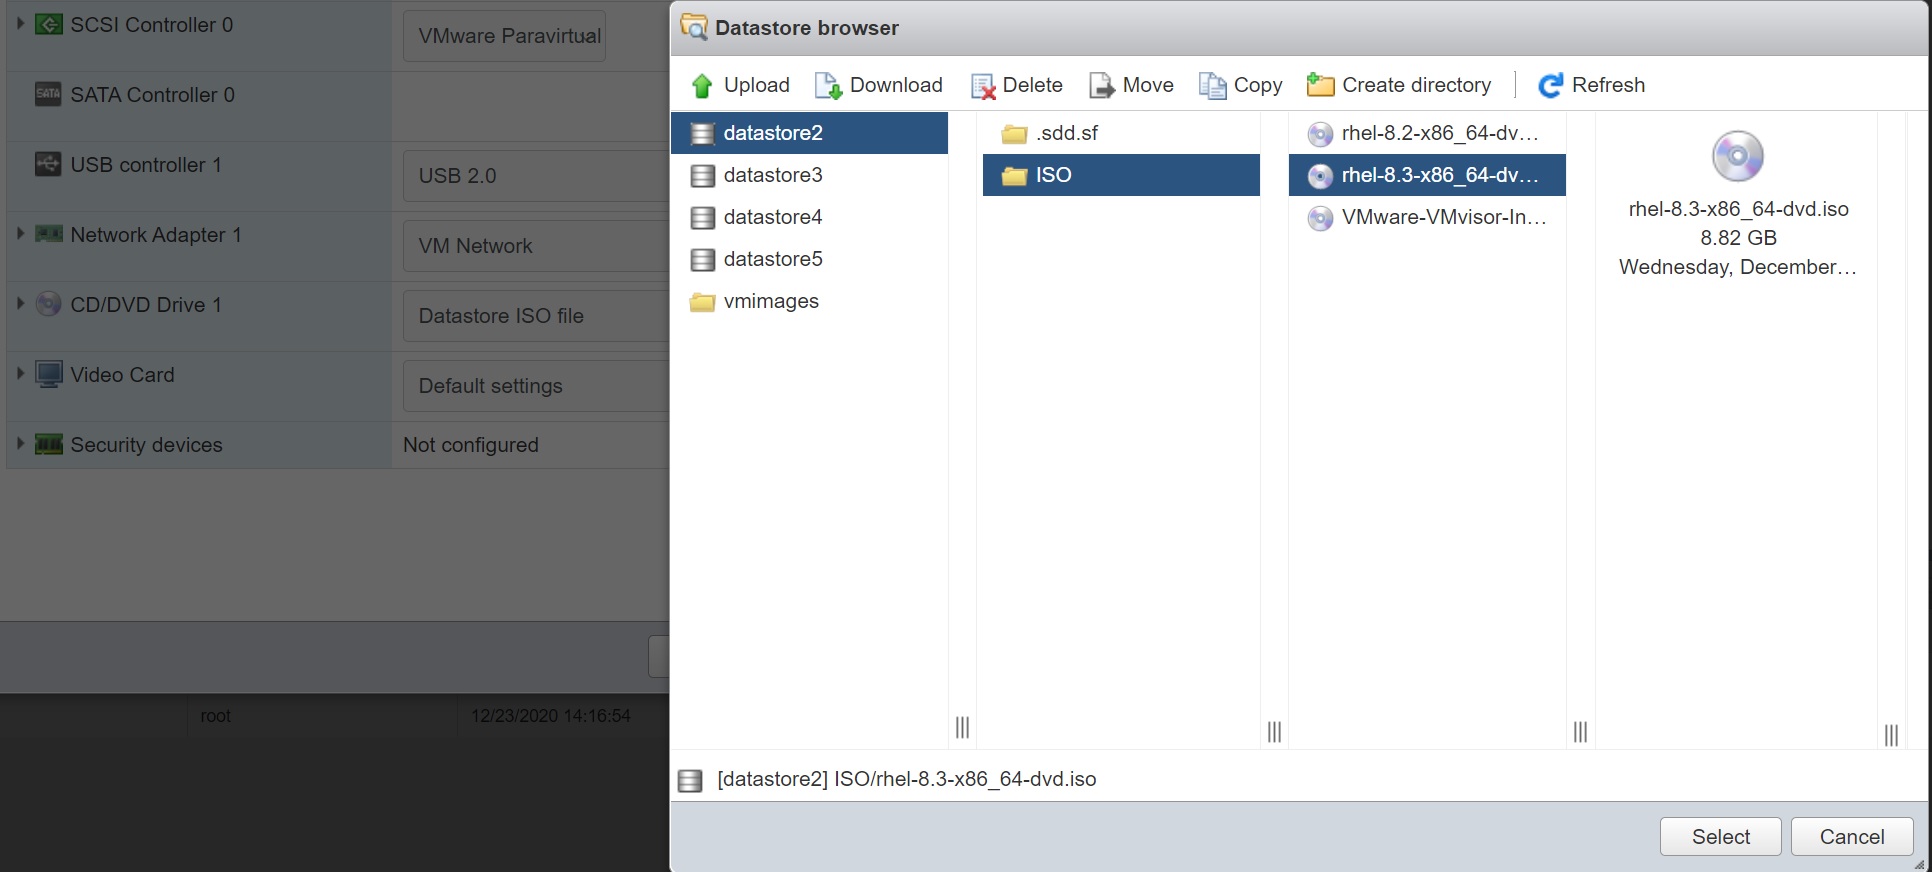Click the Copy toolbar button
1932x872 pixels.
[x=1241, y=85]
